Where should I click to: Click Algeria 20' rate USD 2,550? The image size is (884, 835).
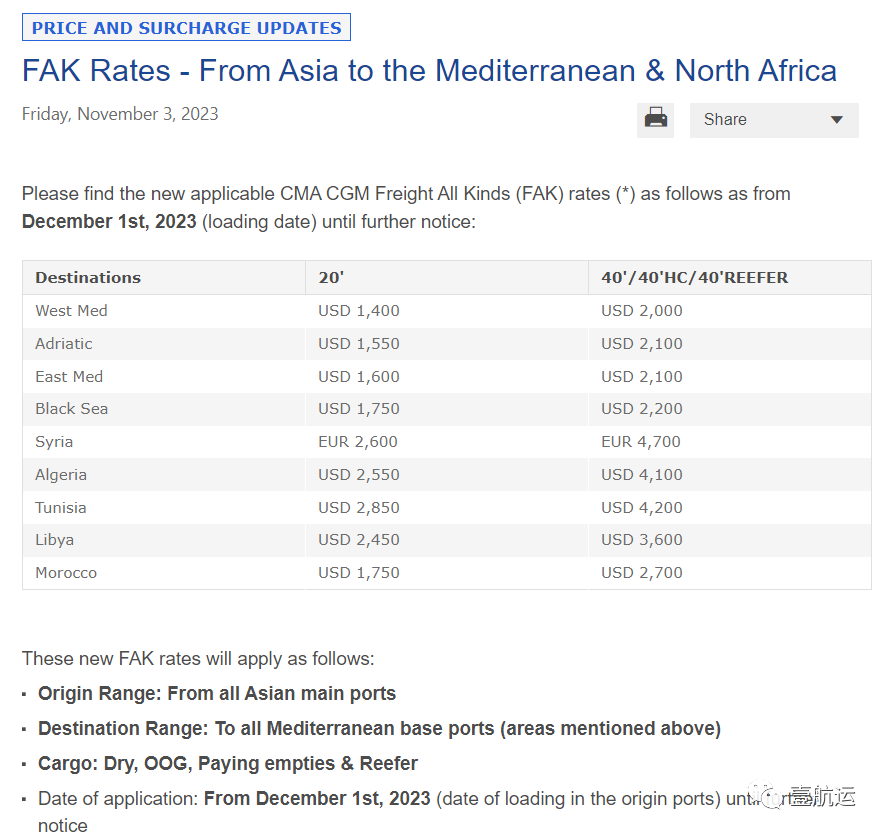tap(359, 475)
